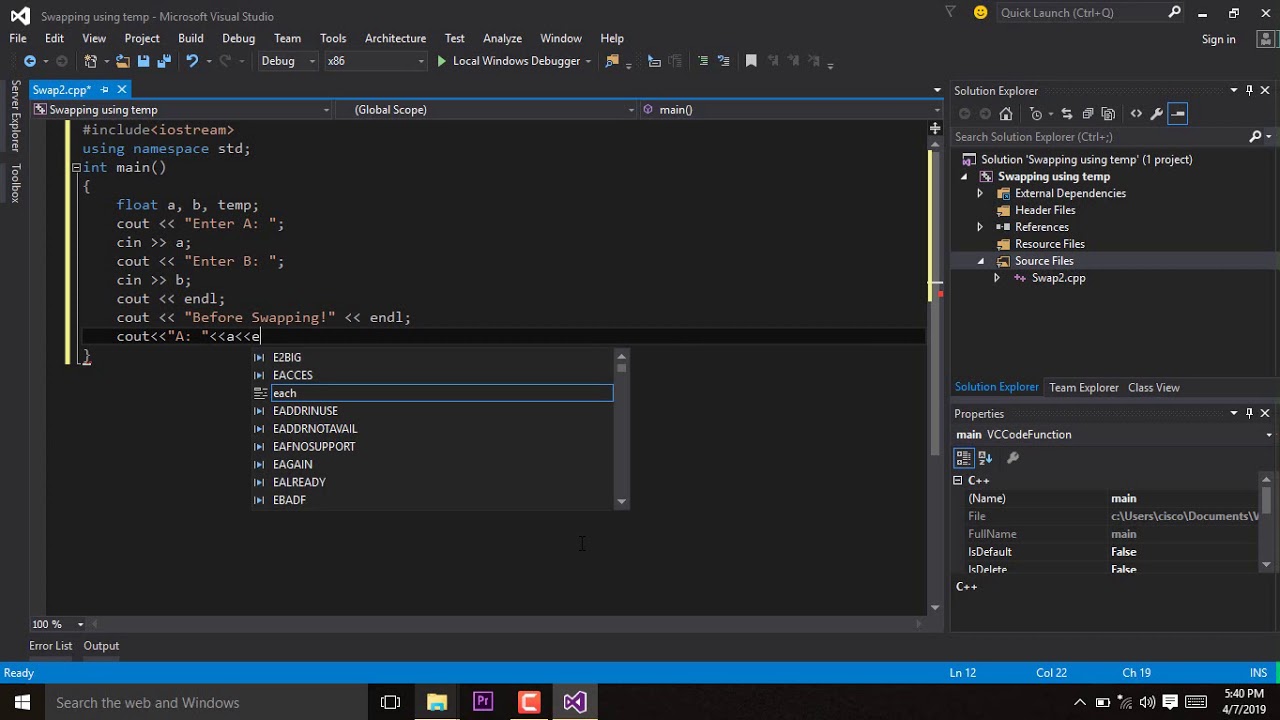This screenshot has height=720, width=1280.
Task: Open the File menu
Action: point(18,38)
